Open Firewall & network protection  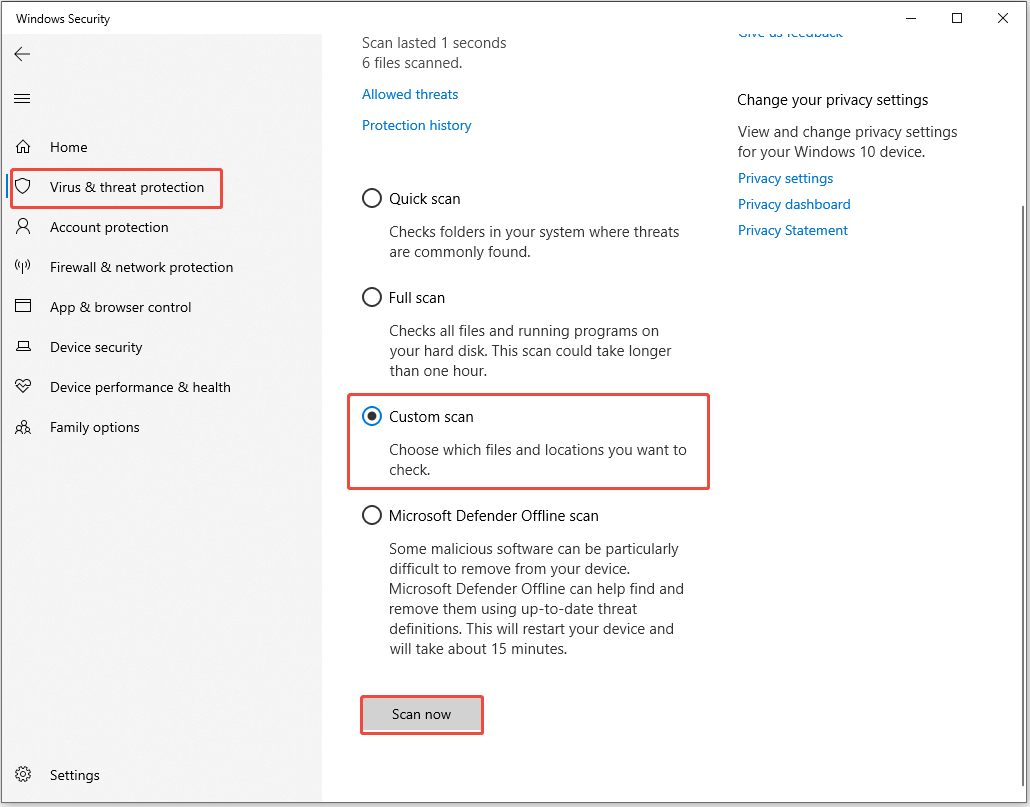click(141, 267)
